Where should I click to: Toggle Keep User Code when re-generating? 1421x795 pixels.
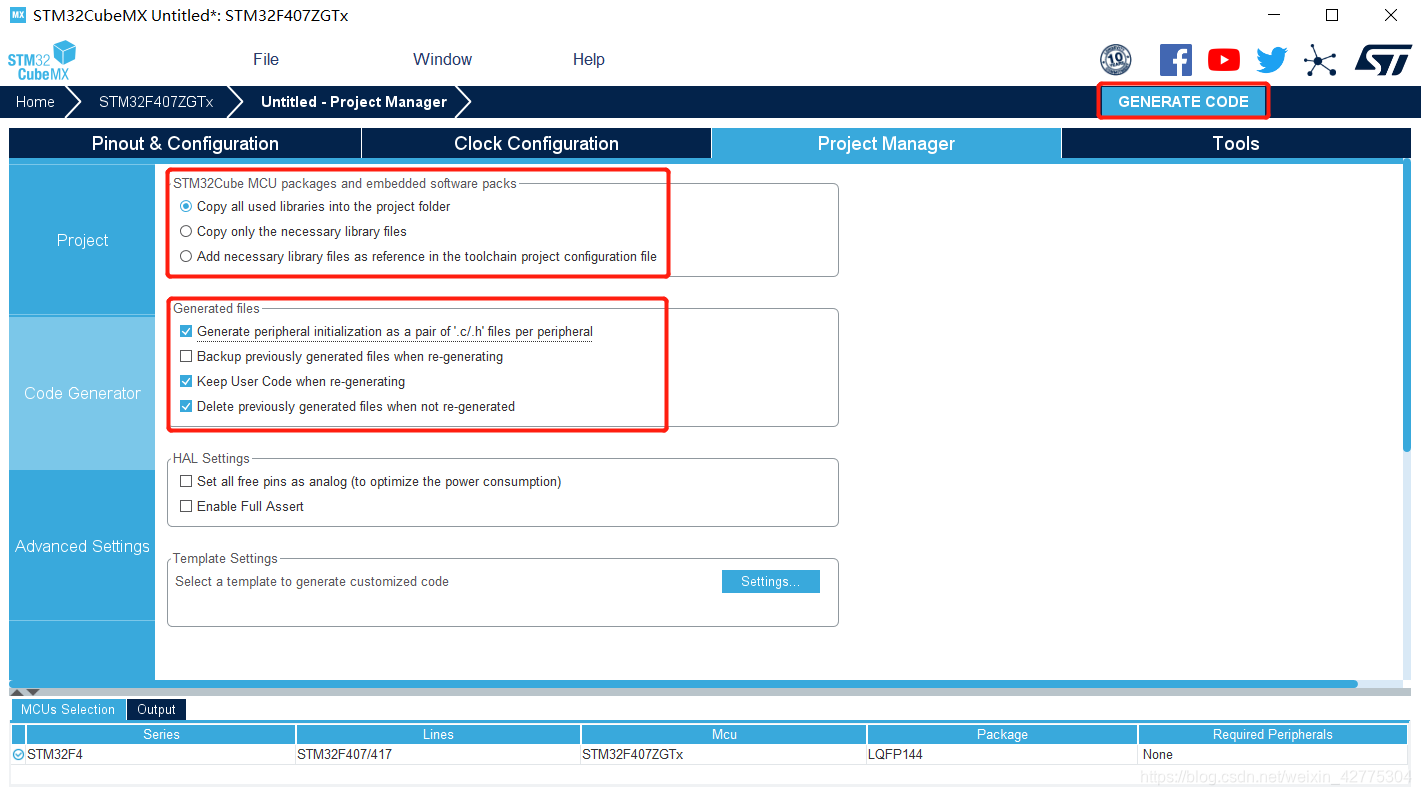pos(186,382)
